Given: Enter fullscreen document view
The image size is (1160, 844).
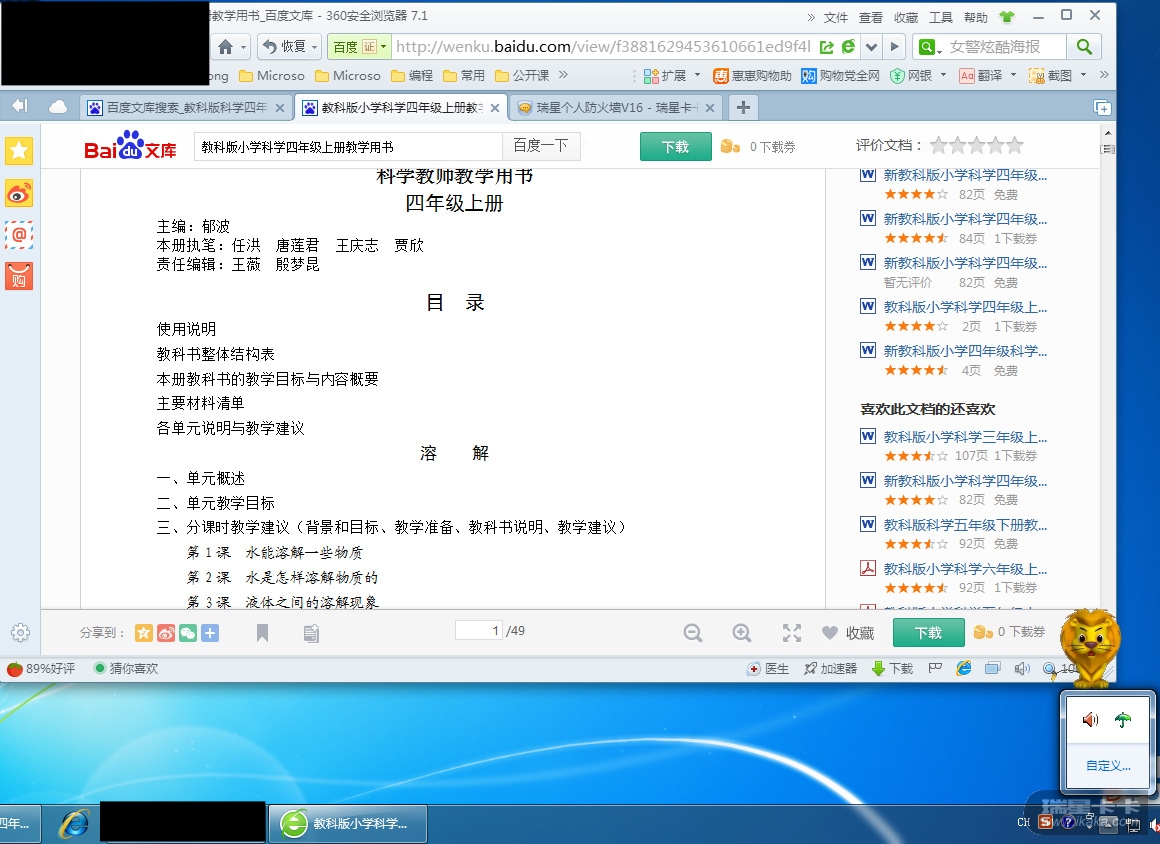Looking at the screenshot, I should (792, 633).
